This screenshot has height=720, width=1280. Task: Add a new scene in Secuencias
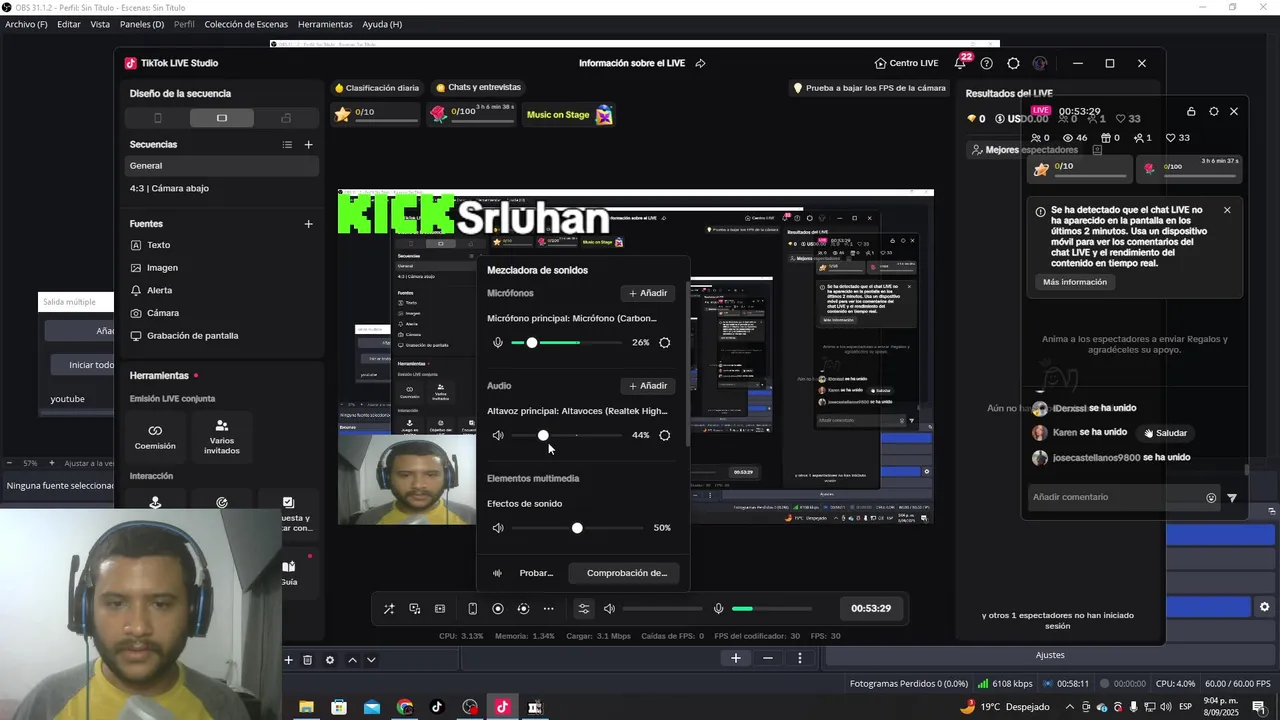coord(308,145)
